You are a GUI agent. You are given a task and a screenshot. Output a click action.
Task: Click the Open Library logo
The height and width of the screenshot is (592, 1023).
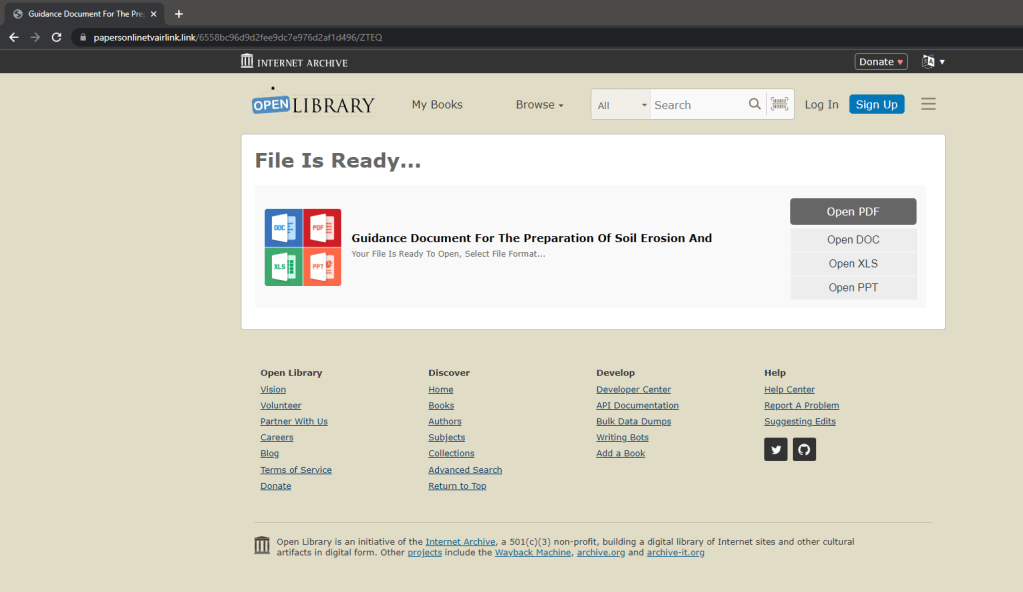313,104
